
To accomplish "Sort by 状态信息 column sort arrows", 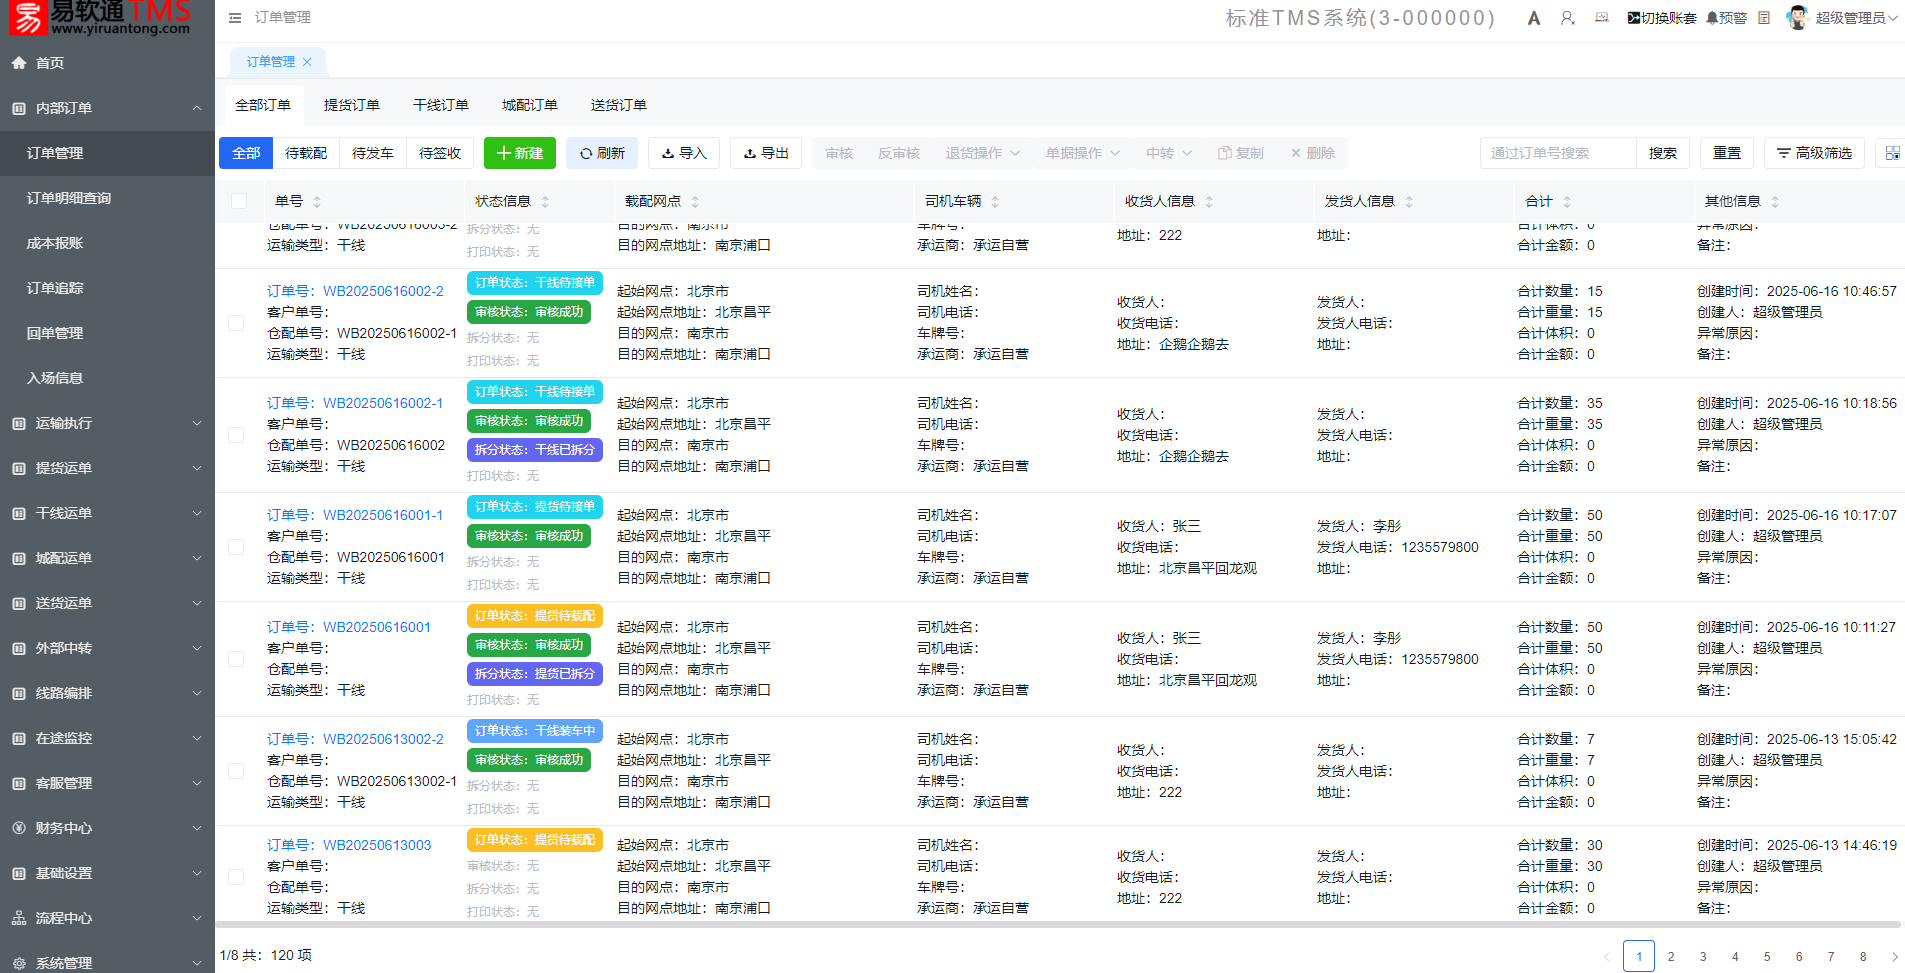I will point(545,202).
